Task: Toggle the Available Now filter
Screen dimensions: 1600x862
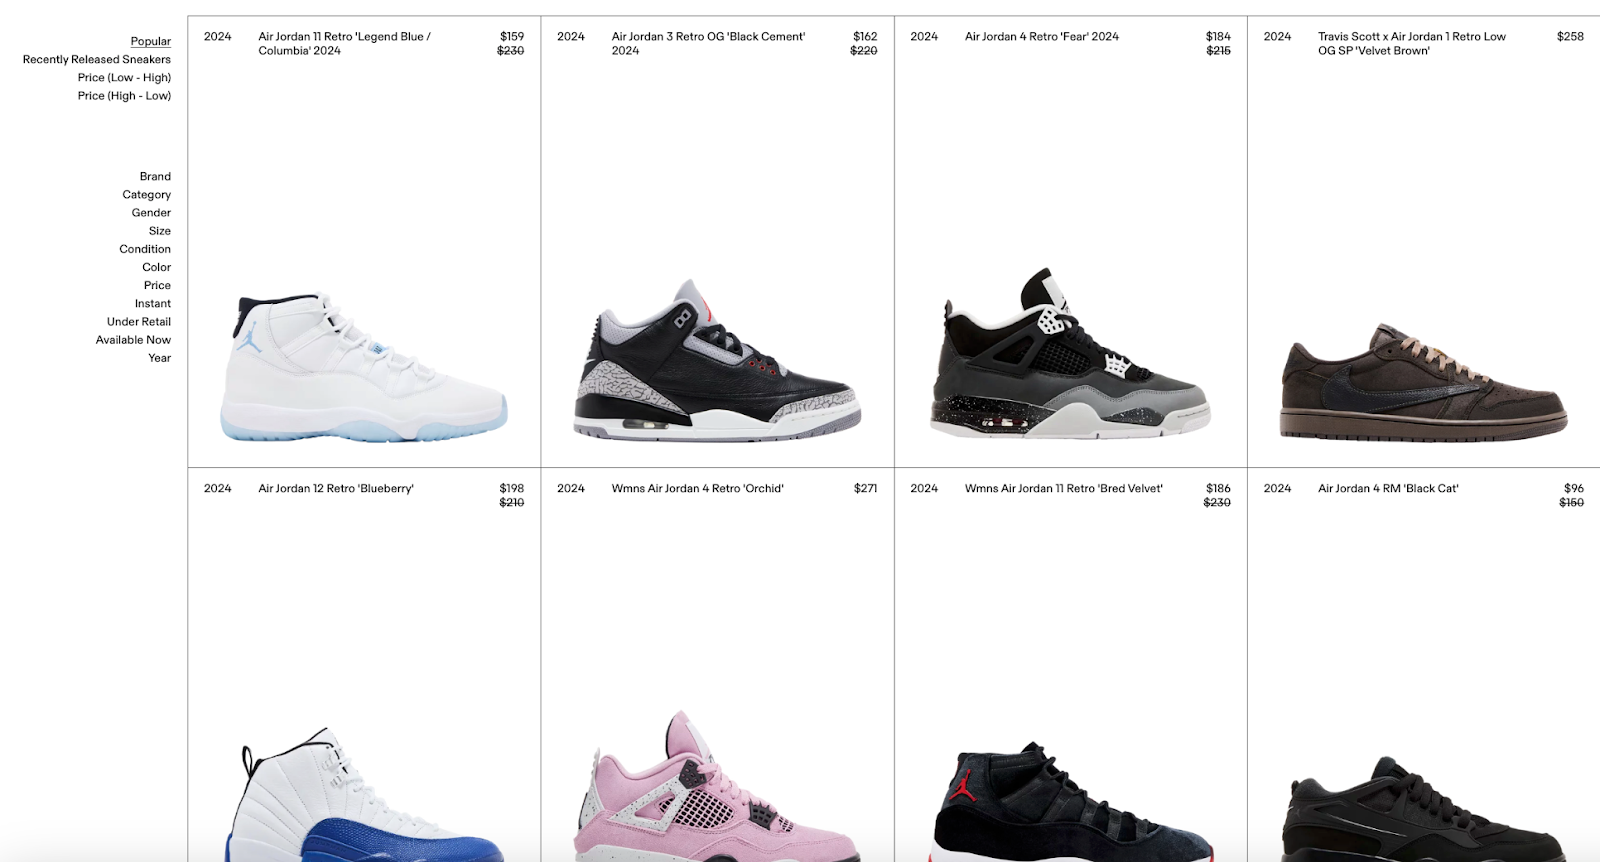Action: point(133,339)
